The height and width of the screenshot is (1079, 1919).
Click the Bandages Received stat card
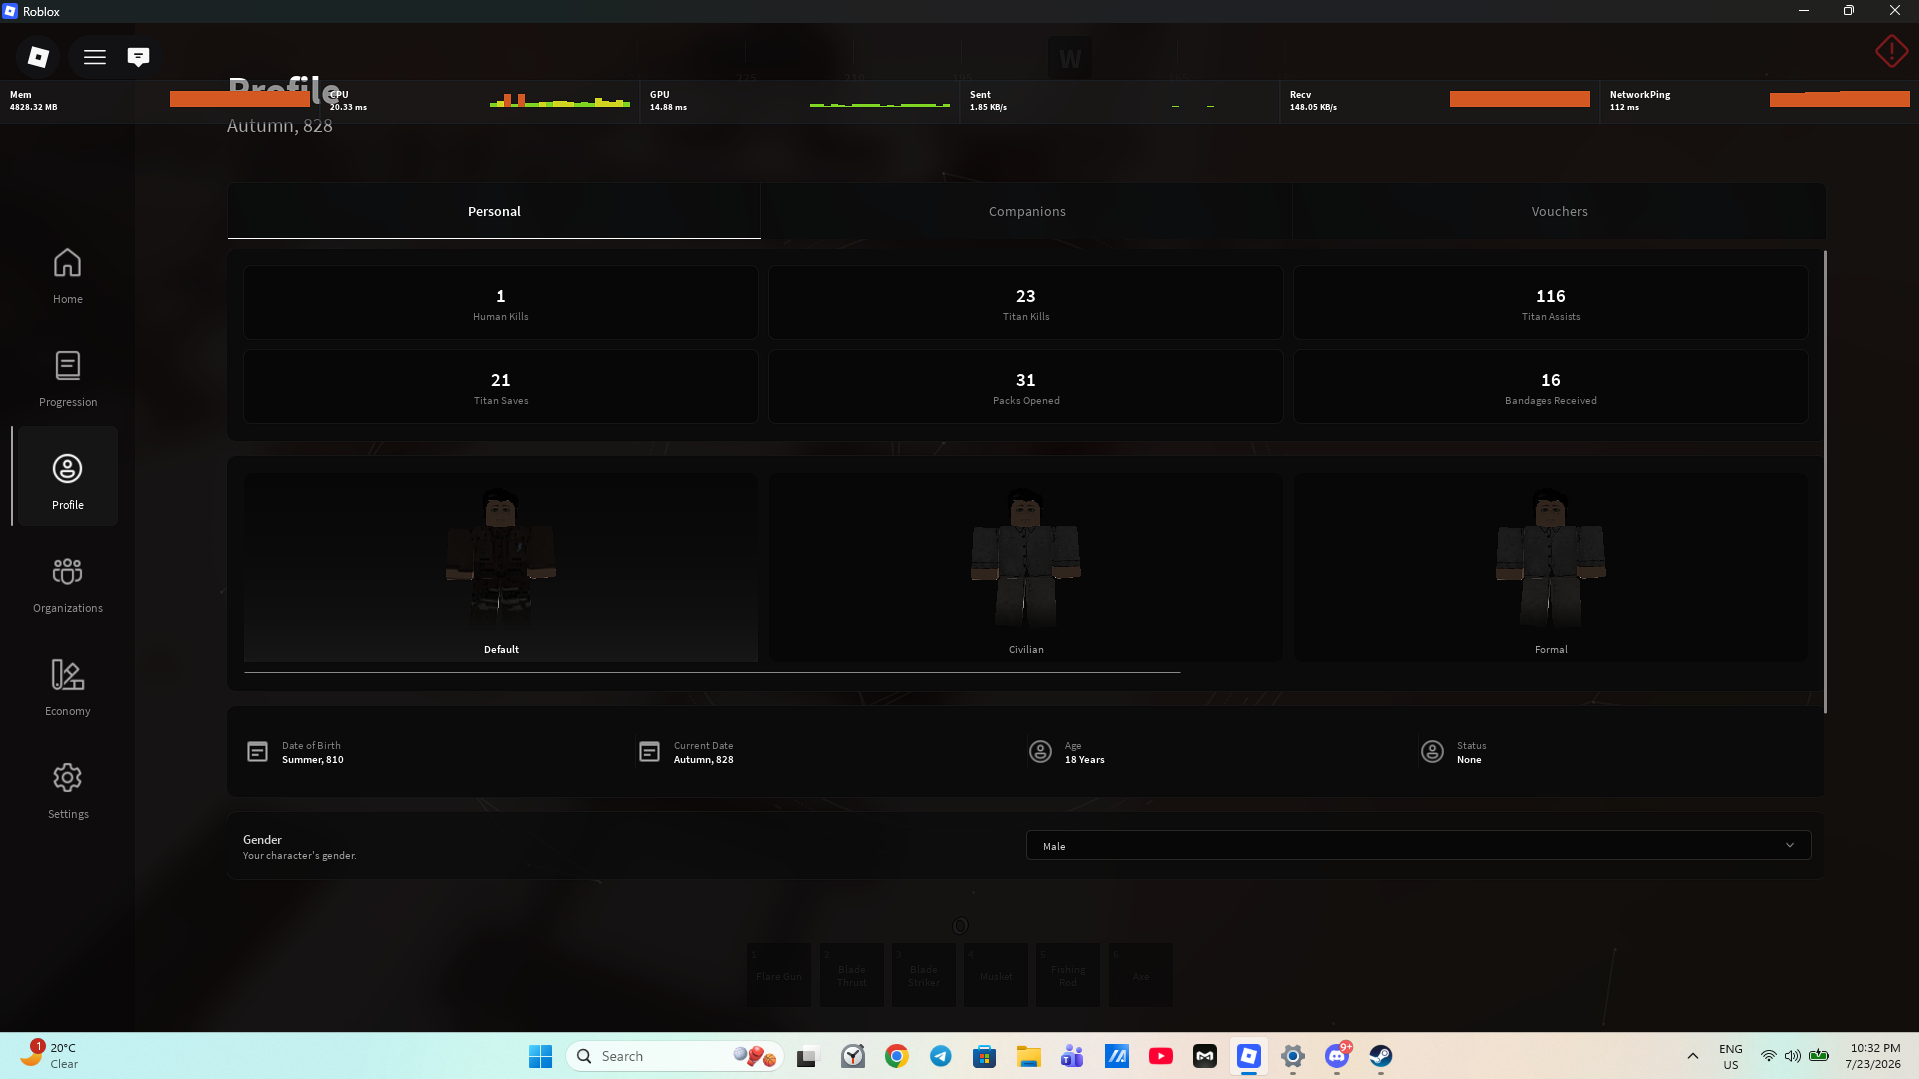(x=1551, y=387)
